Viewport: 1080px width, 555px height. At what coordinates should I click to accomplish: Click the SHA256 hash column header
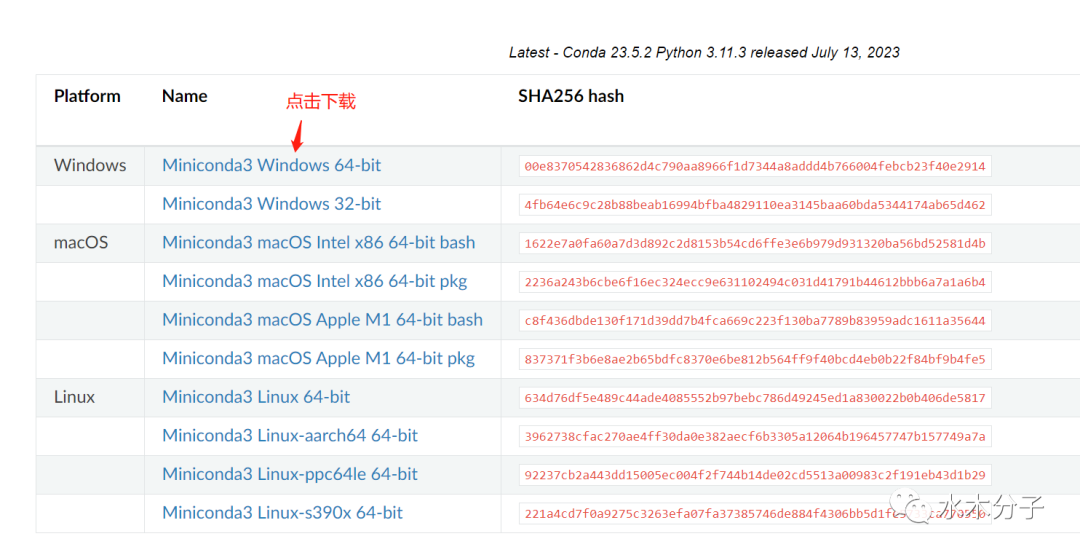pyautogui.click(x=571, y=96)
